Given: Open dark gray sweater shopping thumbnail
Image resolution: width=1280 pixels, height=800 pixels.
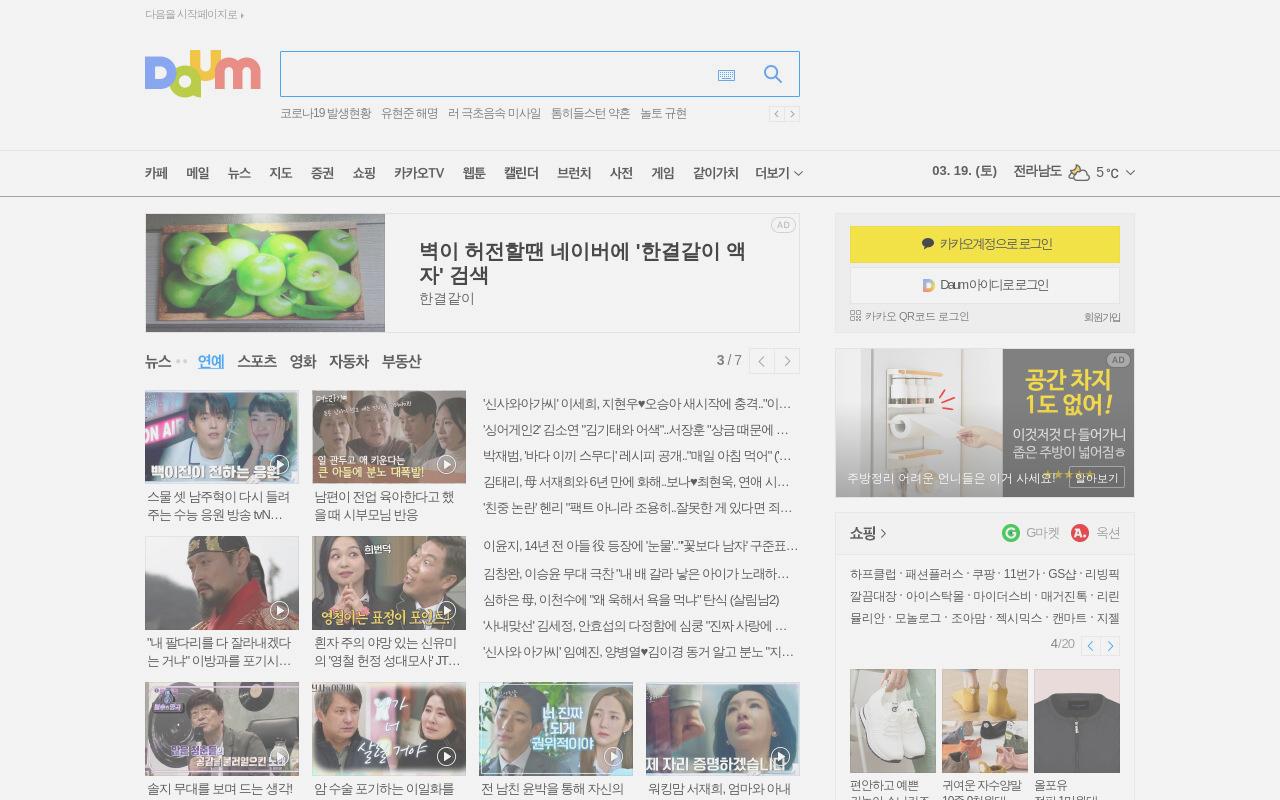Looking at the screenshot, I should (x=1077, y=721).
